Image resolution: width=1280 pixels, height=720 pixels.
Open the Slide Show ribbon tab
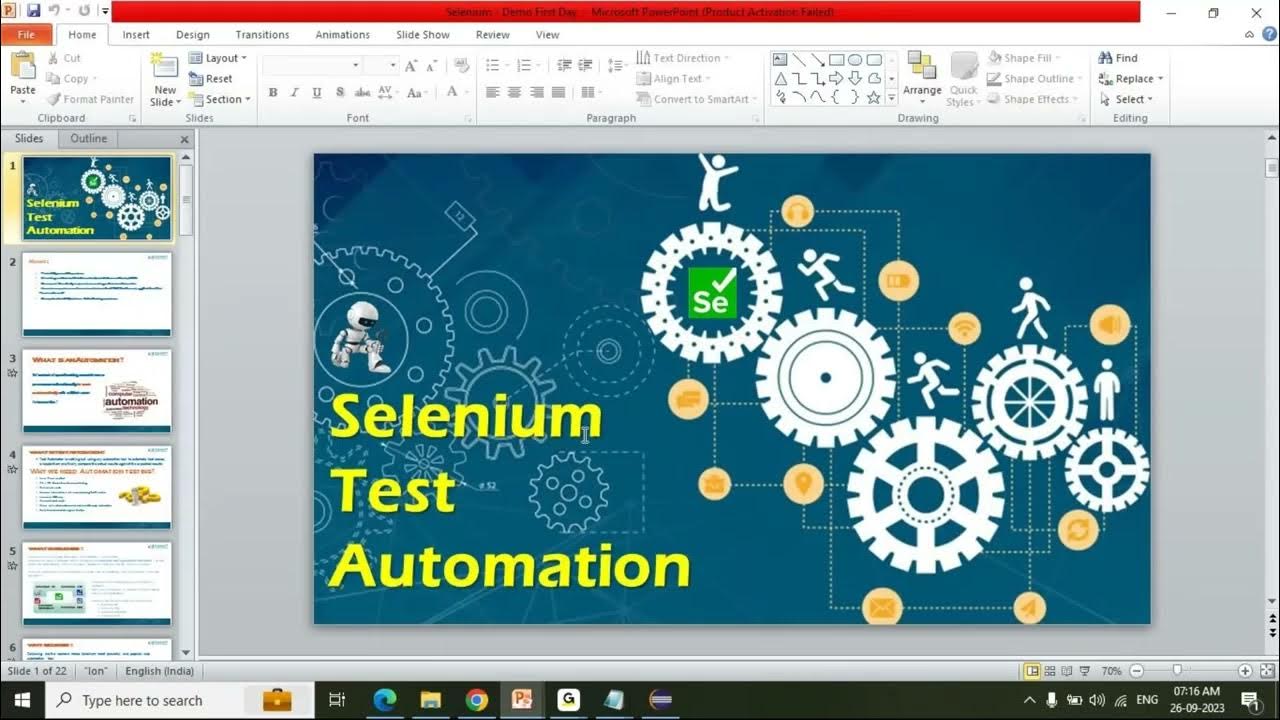pos(423,34)
